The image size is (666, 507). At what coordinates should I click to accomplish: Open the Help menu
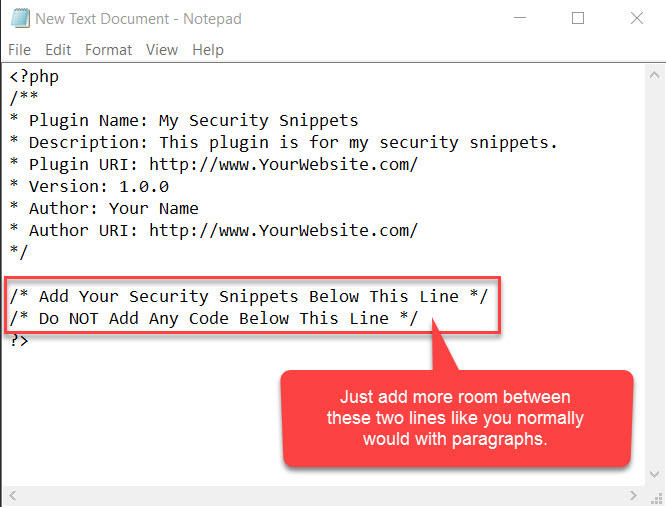pyautogui.click(x=208, y=50)
